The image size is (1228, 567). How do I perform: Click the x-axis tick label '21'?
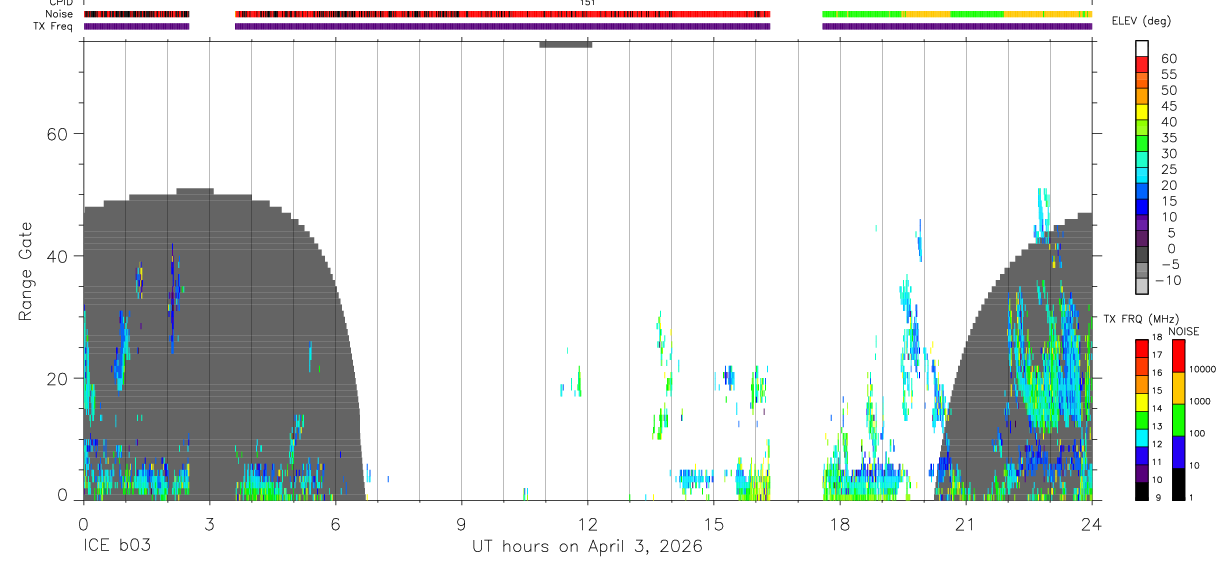[x=965, y=523]
